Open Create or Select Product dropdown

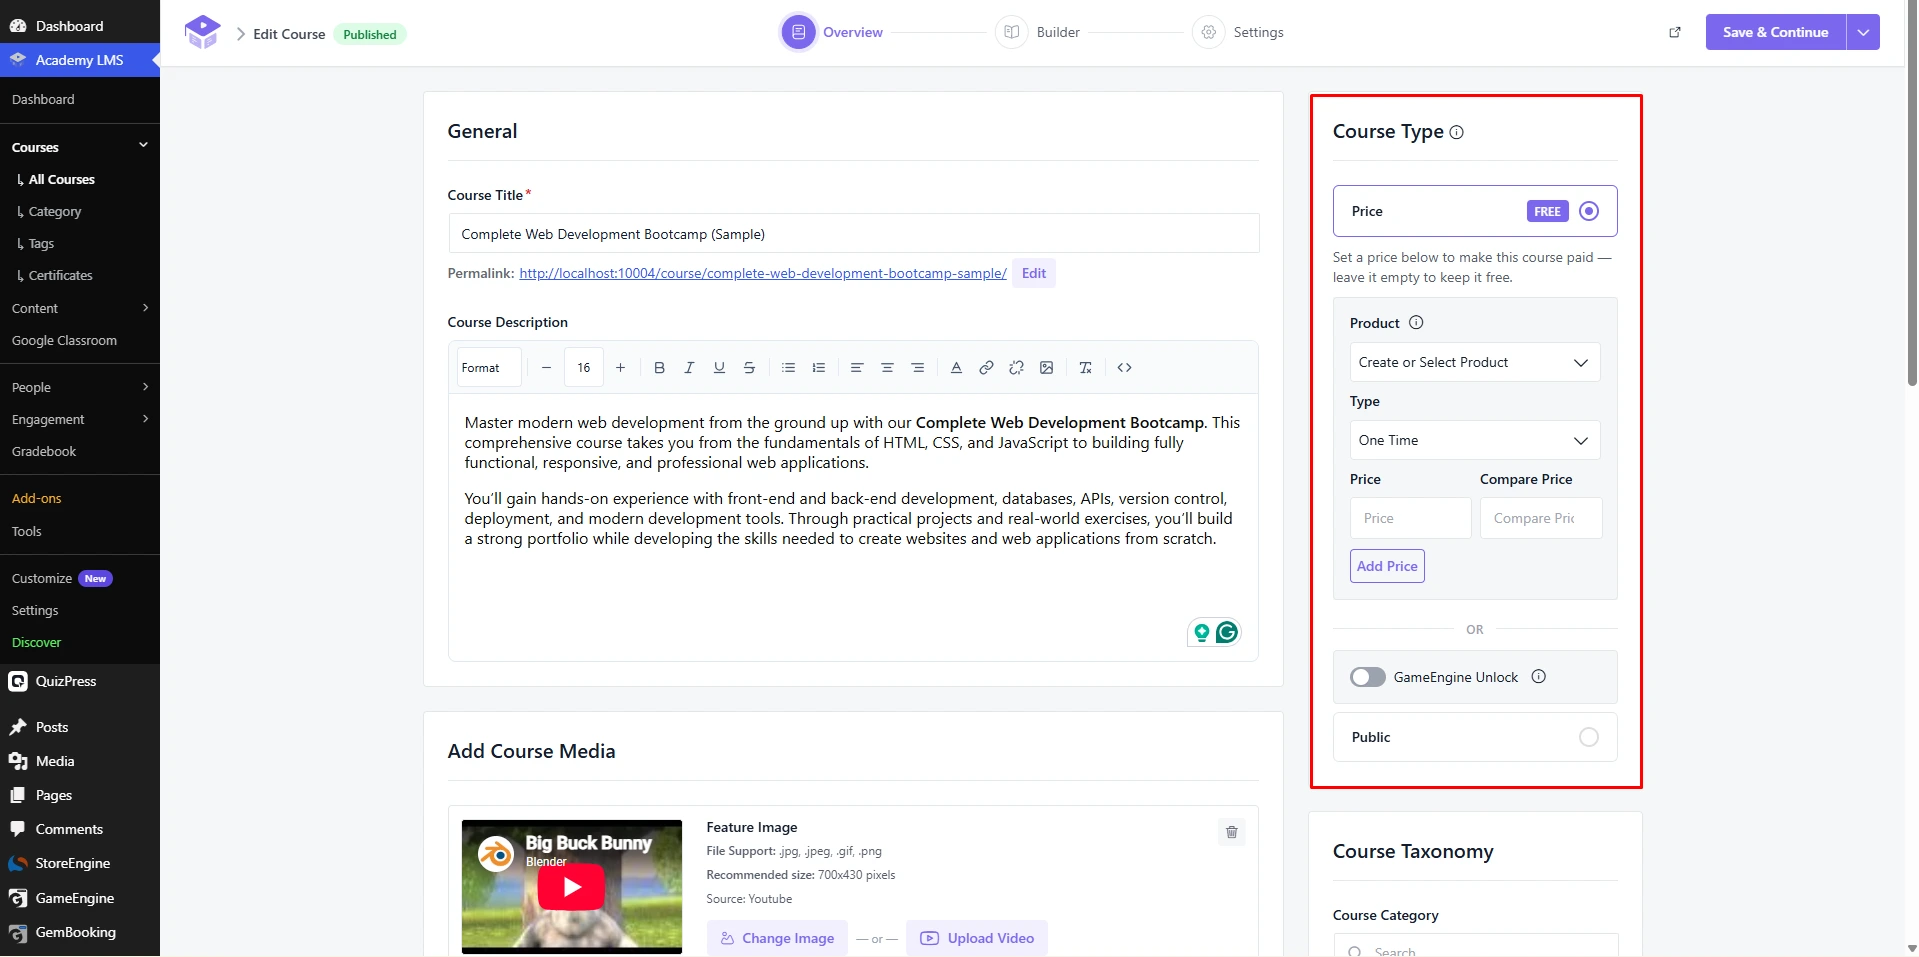pyautogui.click(x=1475, y=362)
